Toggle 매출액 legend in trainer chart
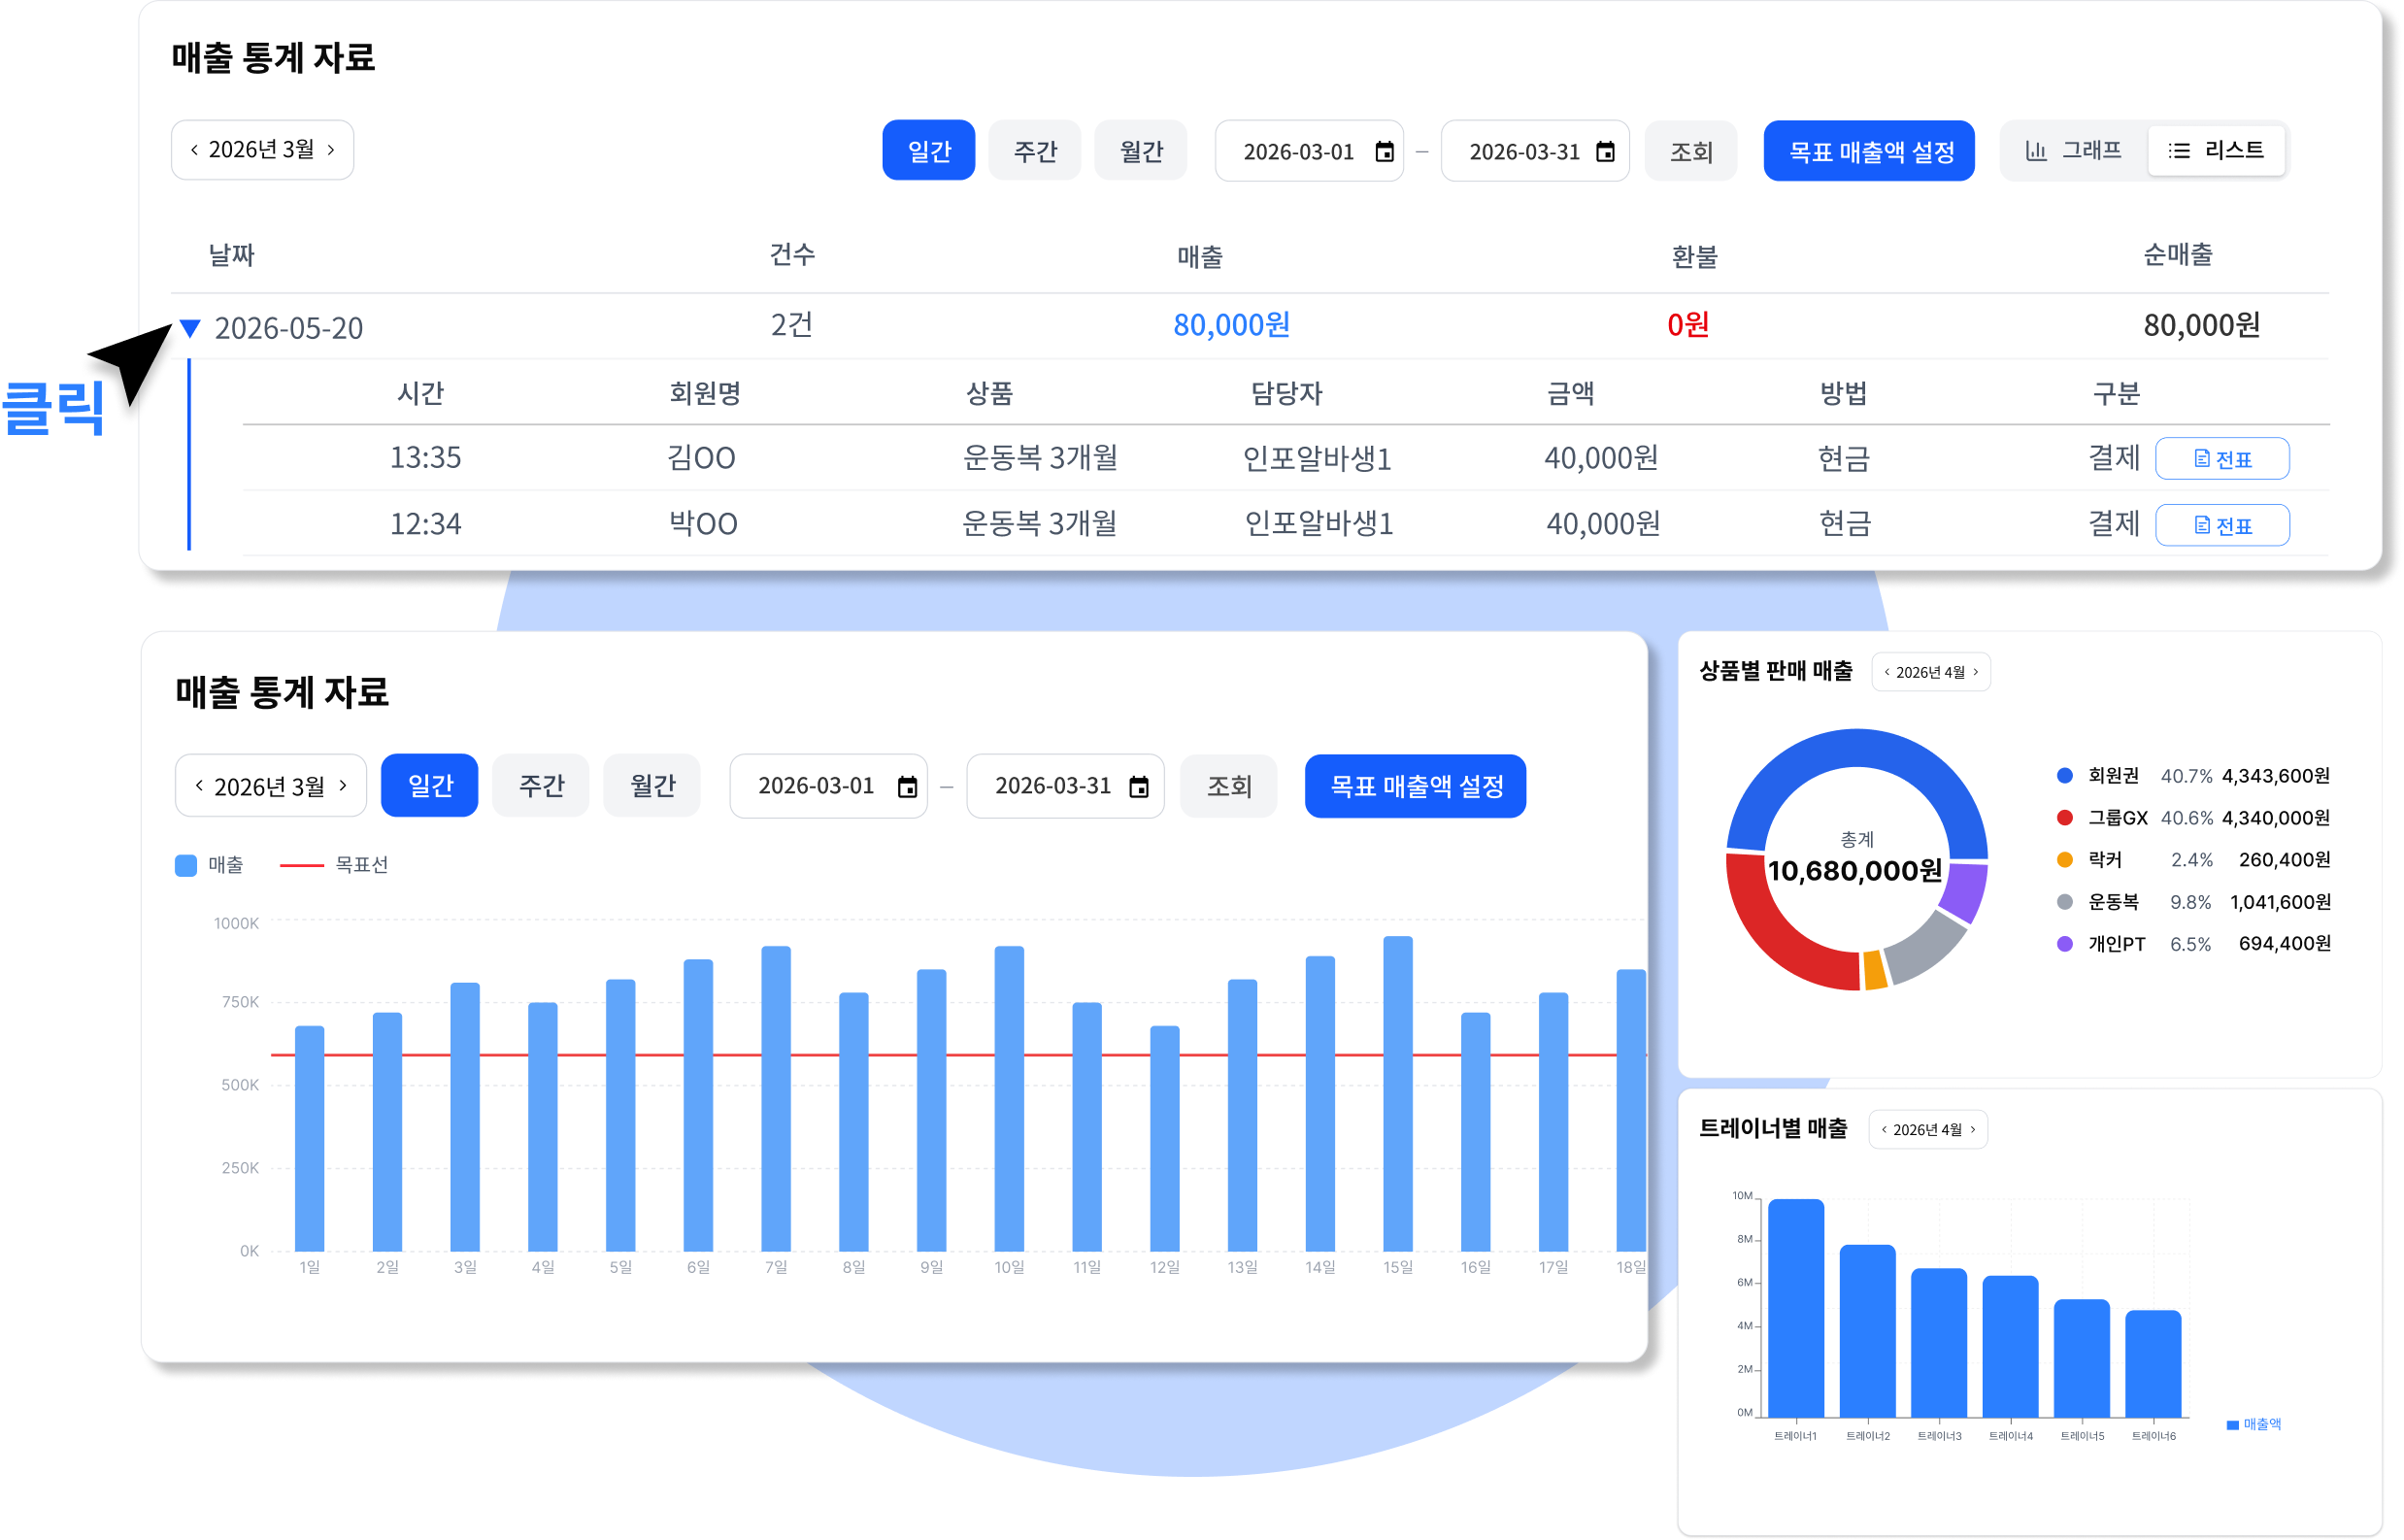 pos(2254,1425)
